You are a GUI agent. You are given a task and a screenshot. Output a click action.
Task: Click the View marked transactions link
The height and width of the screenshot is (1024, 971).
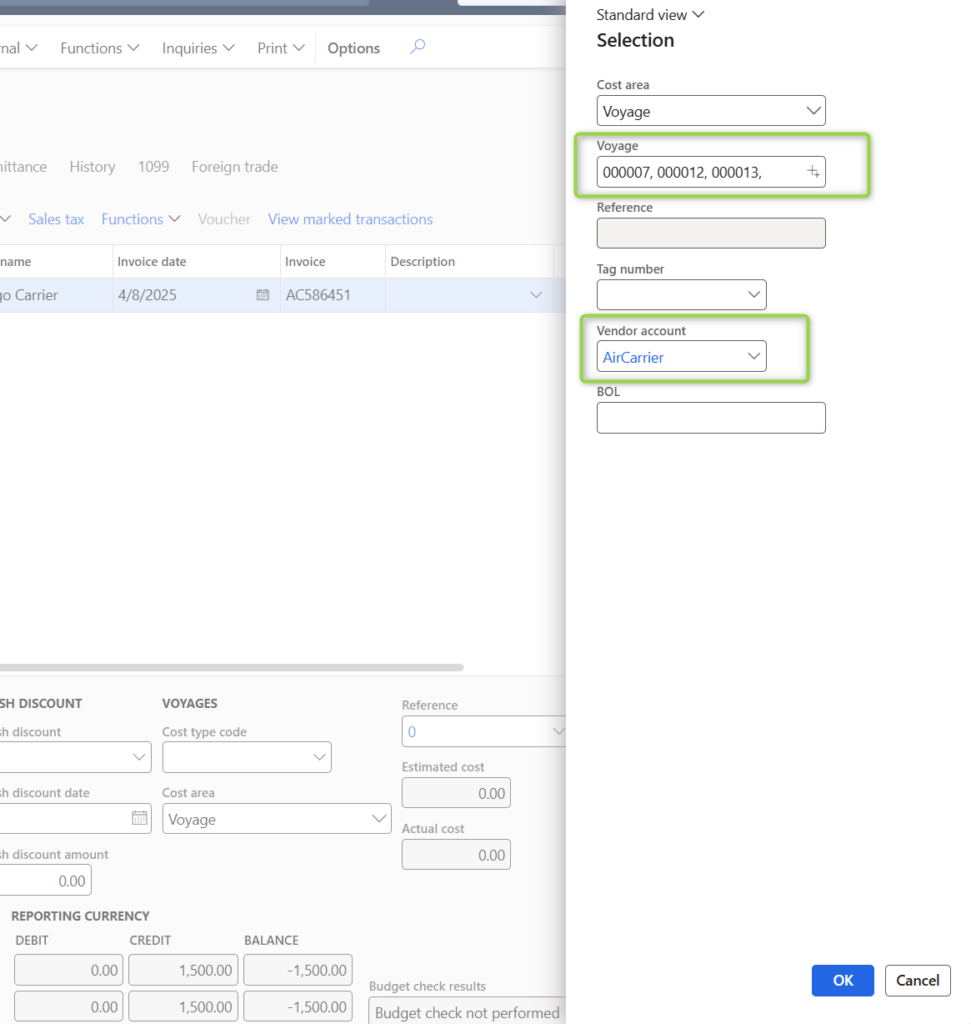pos(350,219)
